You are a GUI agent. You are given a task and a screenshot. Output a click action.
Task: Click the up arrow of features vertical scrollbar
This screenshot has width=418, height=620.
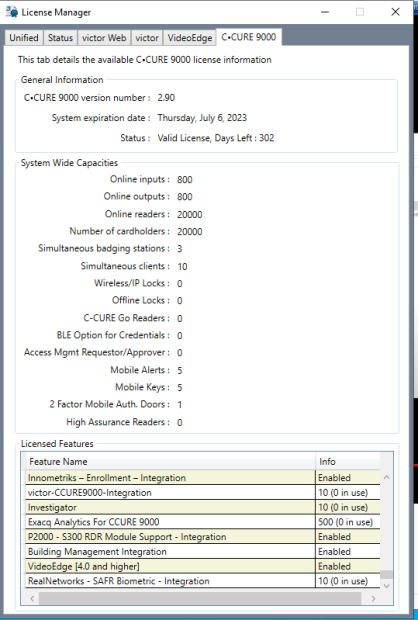pos(387,478)
